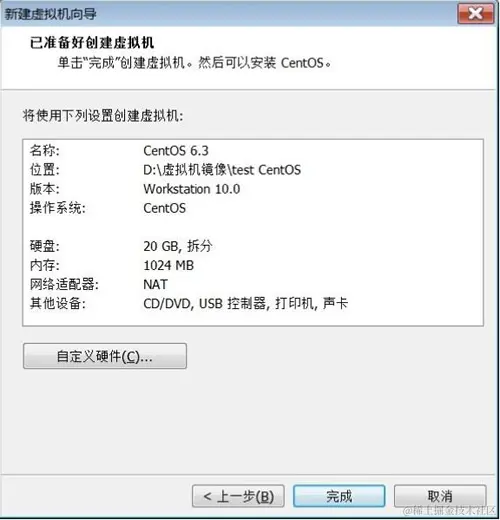This screenshot has height=520, width=500.
Task: Click the instruction text mentioning 安装 CentOS
Action: [x=194, y=63]
